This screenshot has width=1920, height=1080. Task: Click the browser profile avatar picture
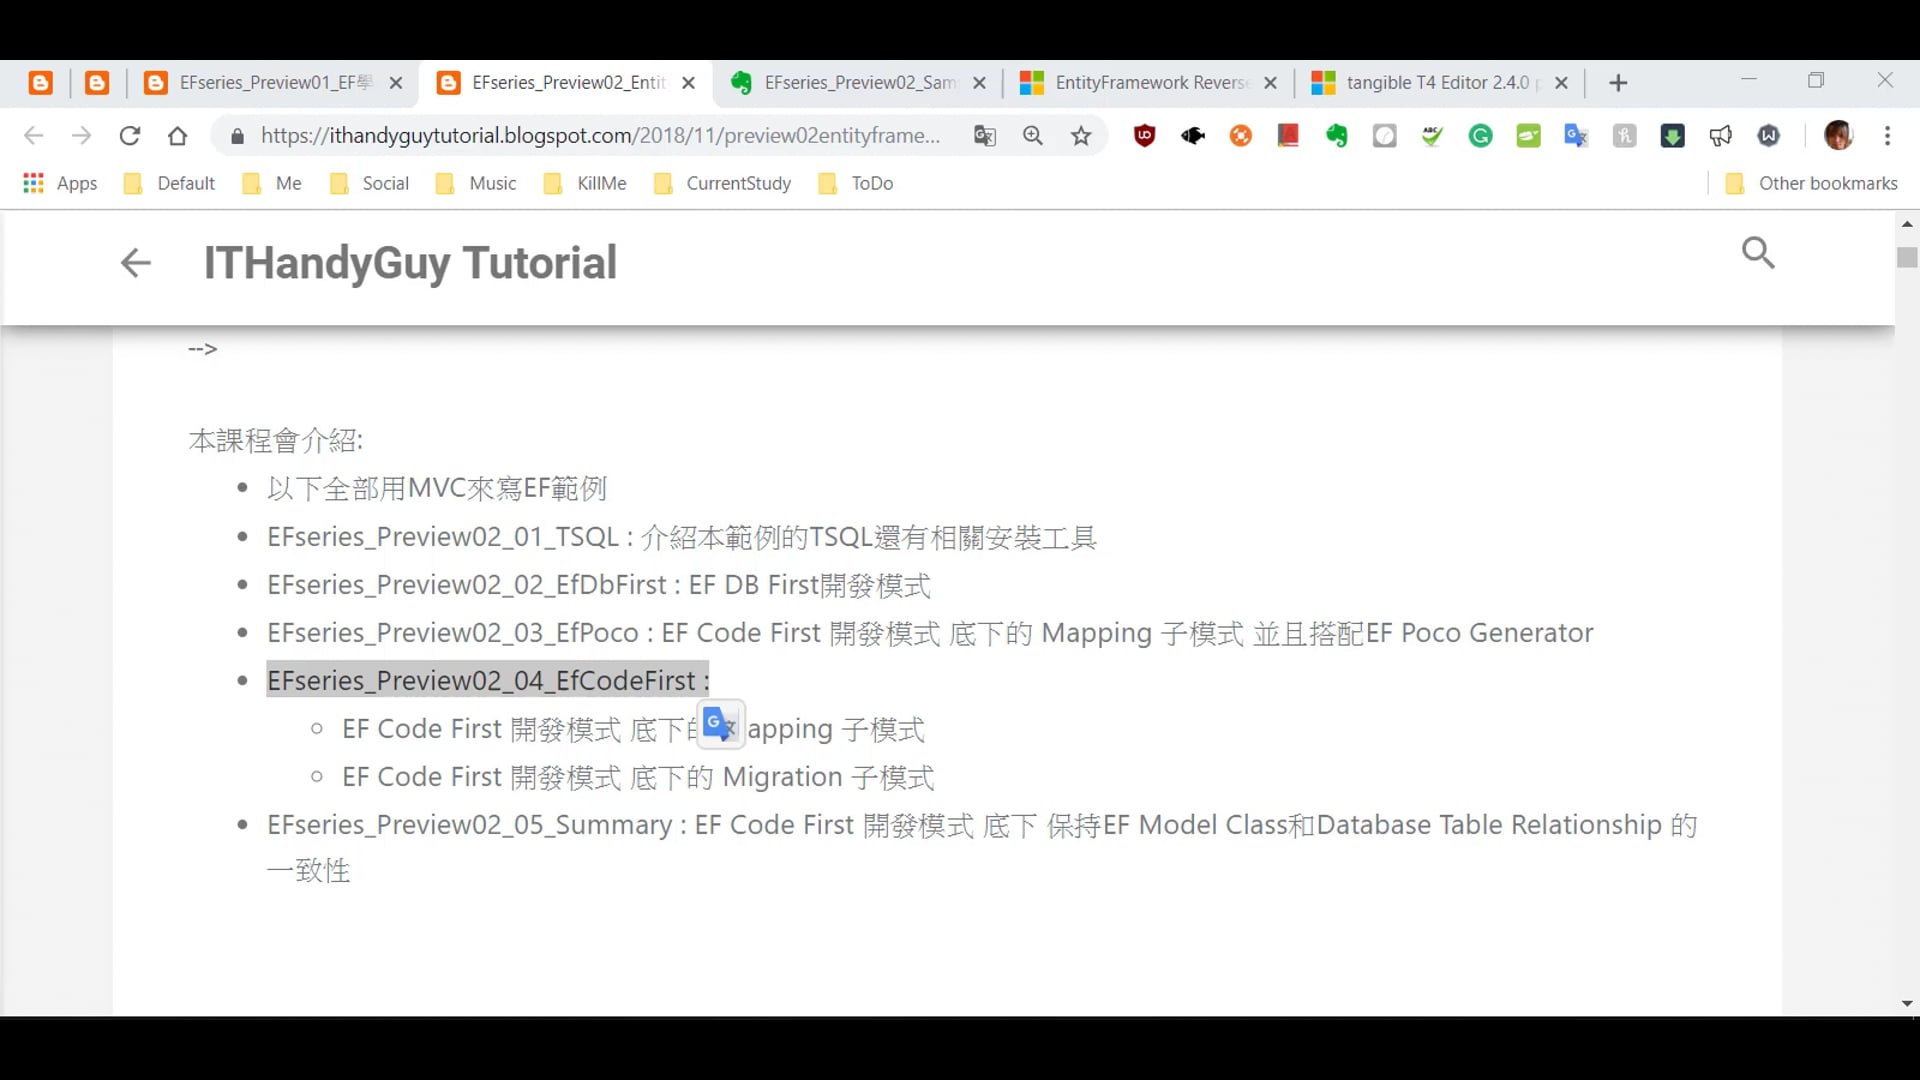pos(1838,135)
